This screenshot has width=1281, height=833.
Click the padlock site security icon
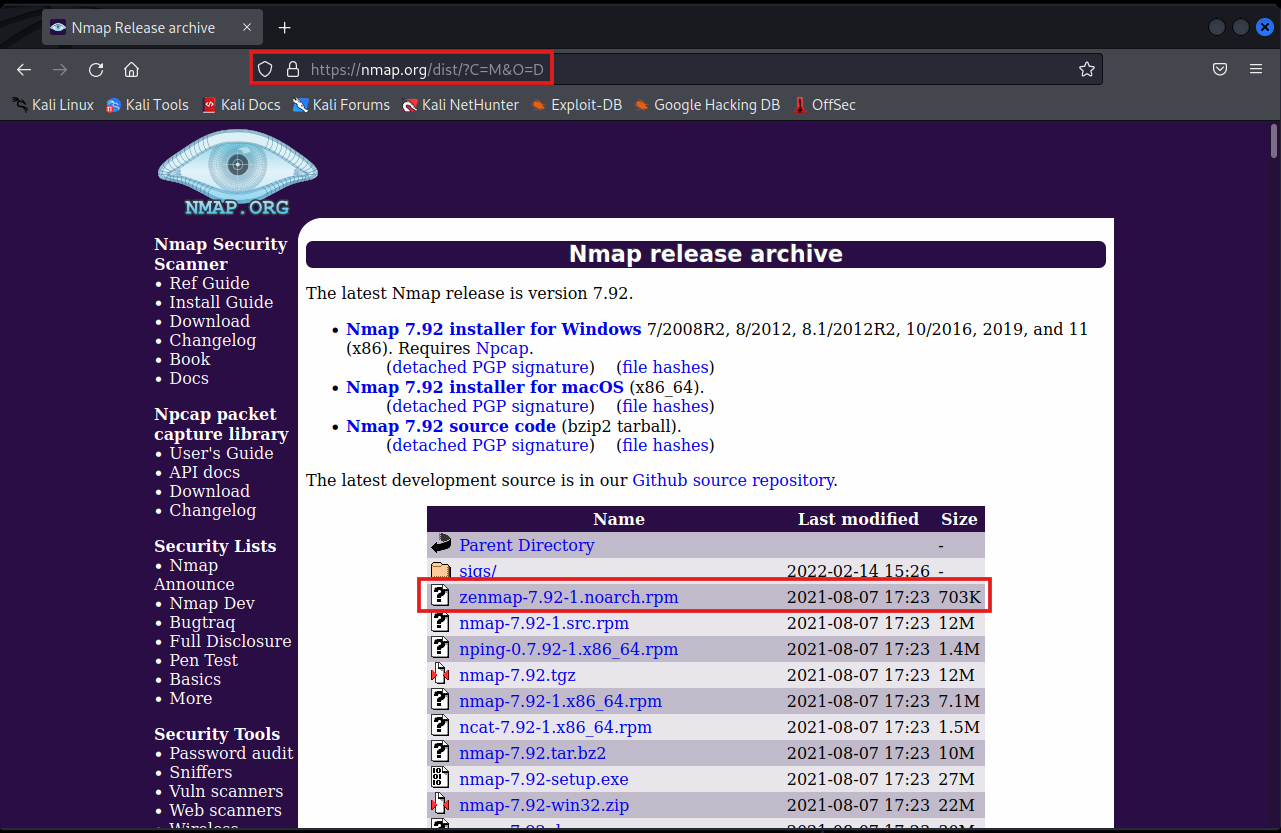292,69
